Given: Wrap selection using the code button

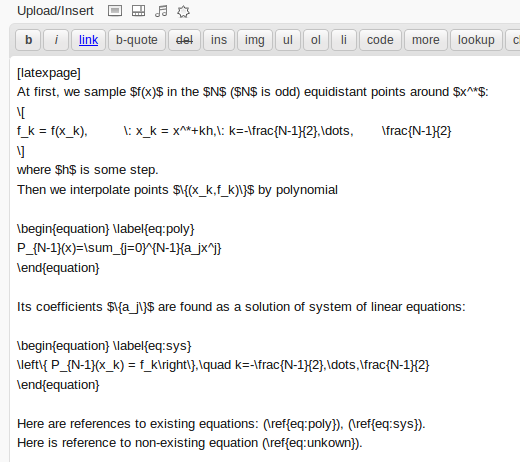Looking at the screenshot, I should (x=380, y=40).
